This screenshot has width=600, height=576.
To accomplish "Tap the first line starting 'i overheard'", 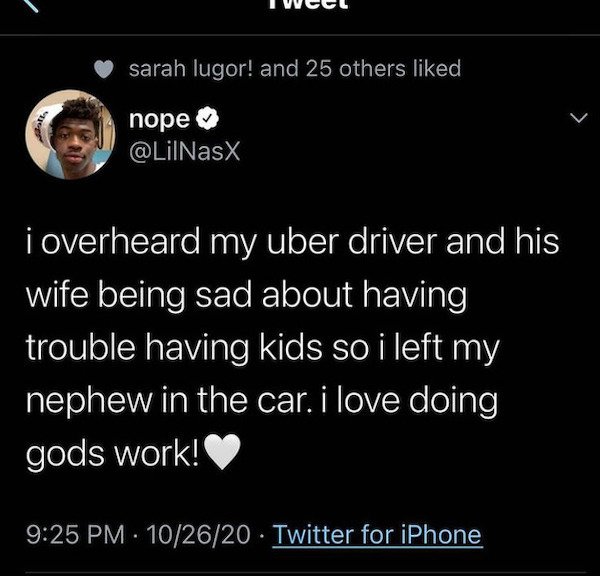I will pyautogui.click(x=293, y=243).
